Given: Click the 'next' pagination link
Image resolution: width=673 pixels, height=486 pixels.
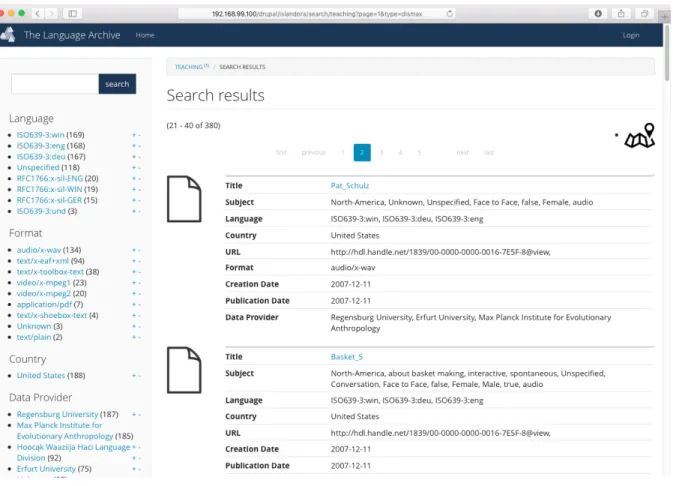Looking at the screenshot, I should (462, 152).
